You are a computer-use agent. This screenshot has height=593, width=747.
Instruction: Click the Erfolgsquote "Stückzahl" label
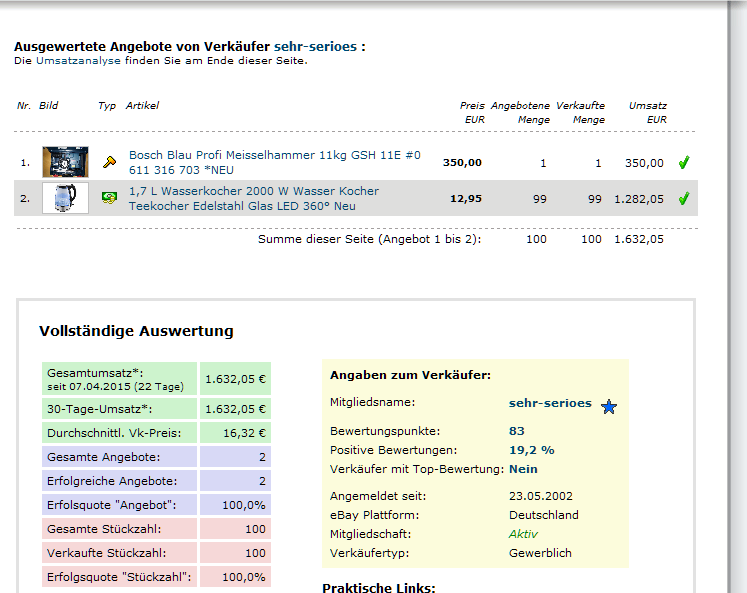[119, 577]
